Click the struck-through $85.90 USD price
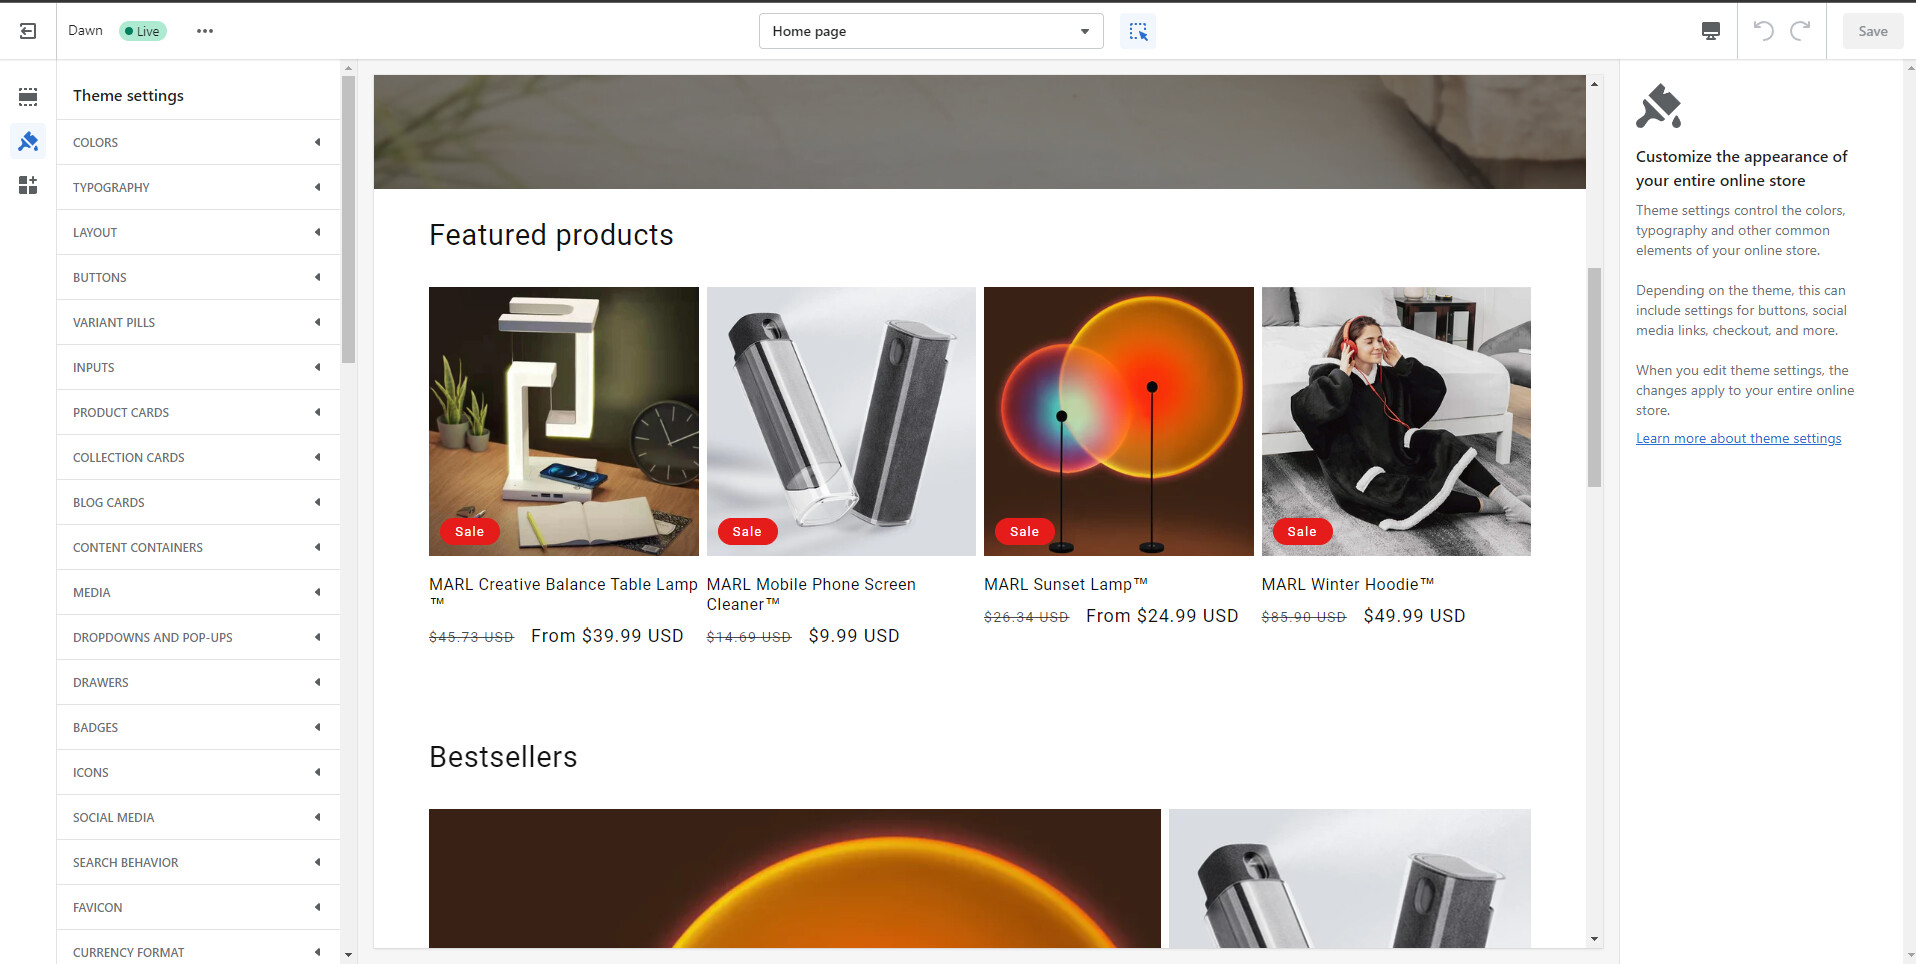Viewport: 1916px width, 964px height. pos(1304,617)
